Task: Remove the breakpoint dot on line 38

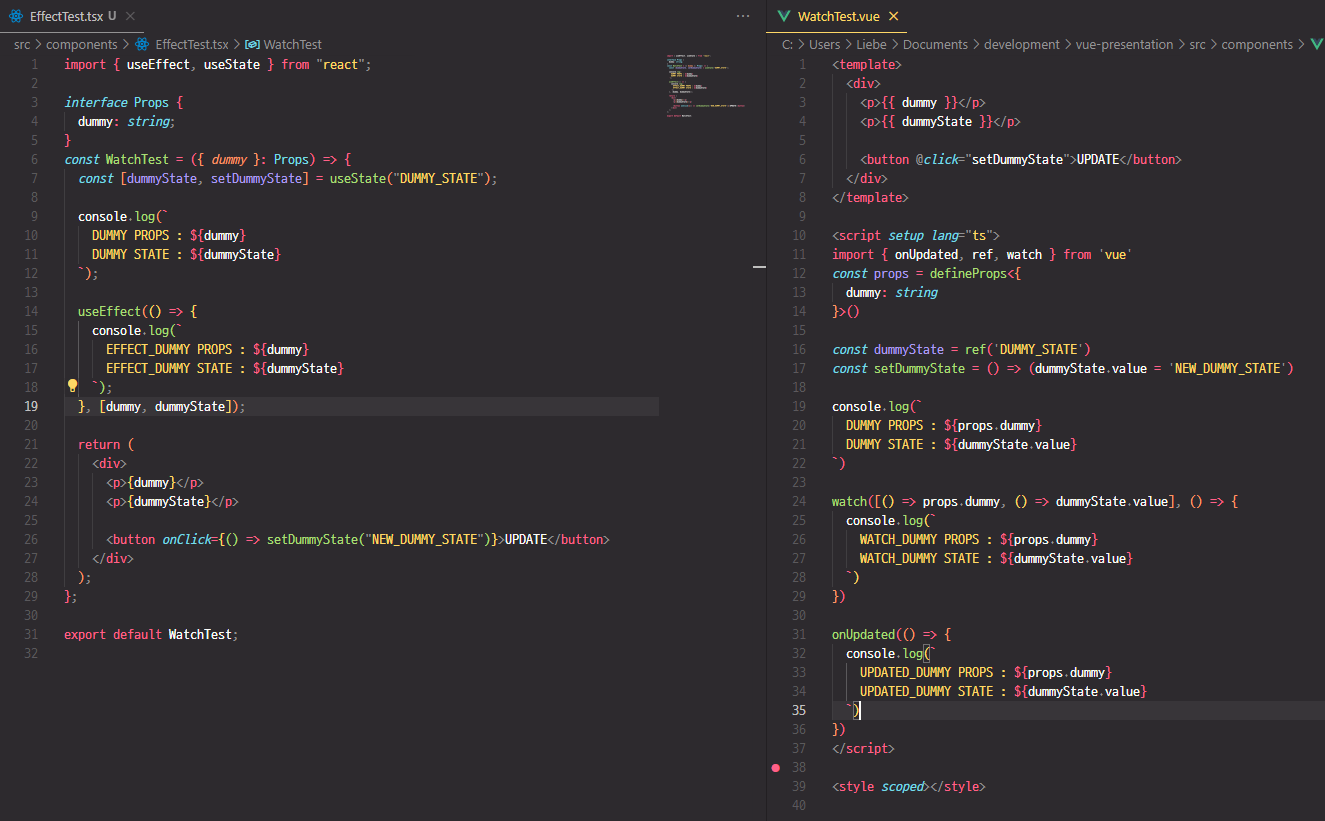Action: click(775, 768)
